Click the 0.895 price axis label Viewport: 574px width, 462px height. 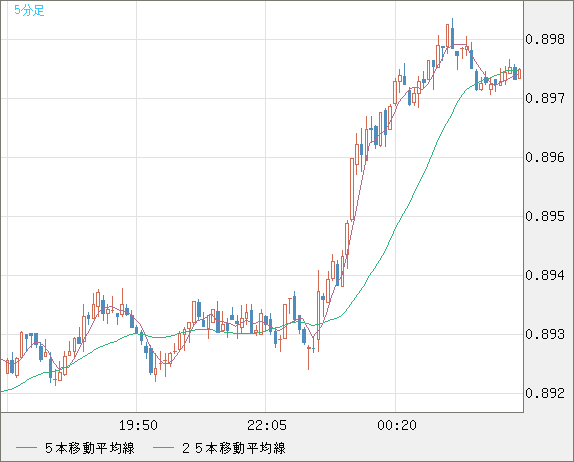[x=545, y=216]
